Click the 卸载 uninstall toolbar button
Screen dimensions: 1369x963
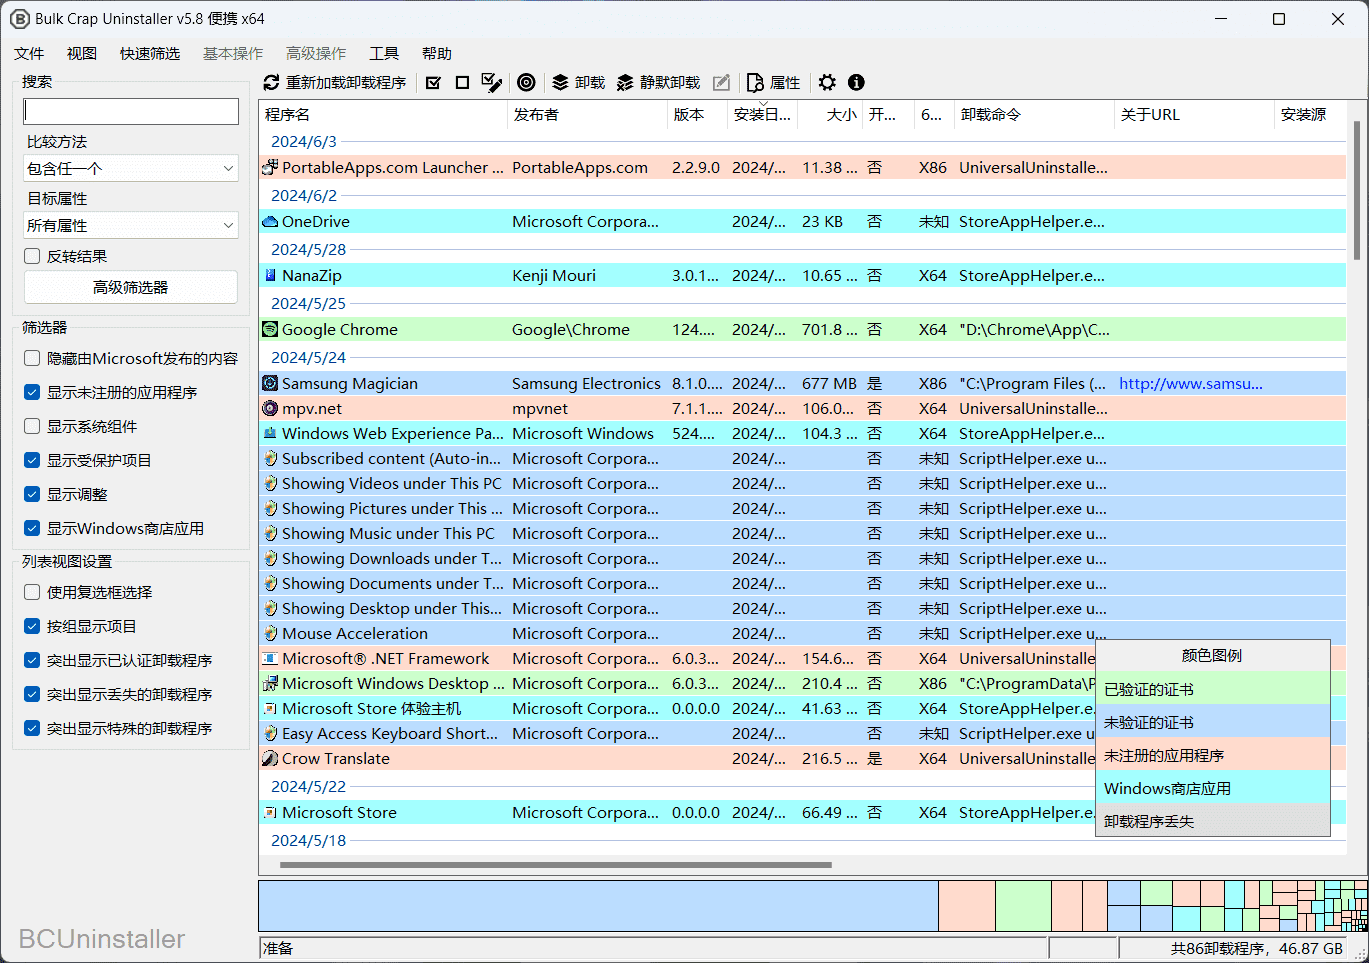click(578, 82)
